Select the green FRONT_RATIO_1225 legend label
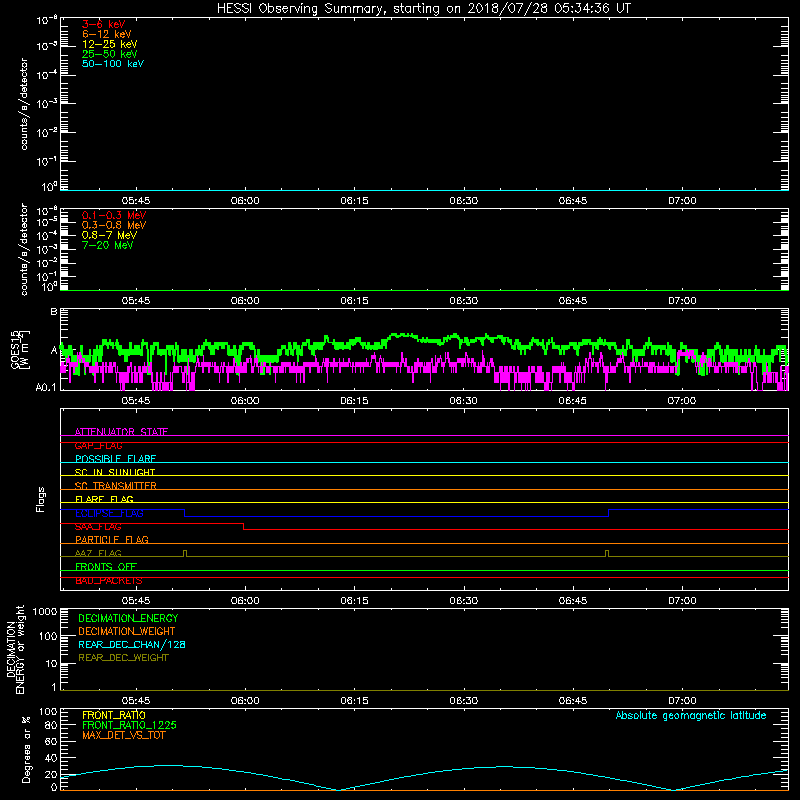Screen dimensions: 800x800 (x=129, y=725)
